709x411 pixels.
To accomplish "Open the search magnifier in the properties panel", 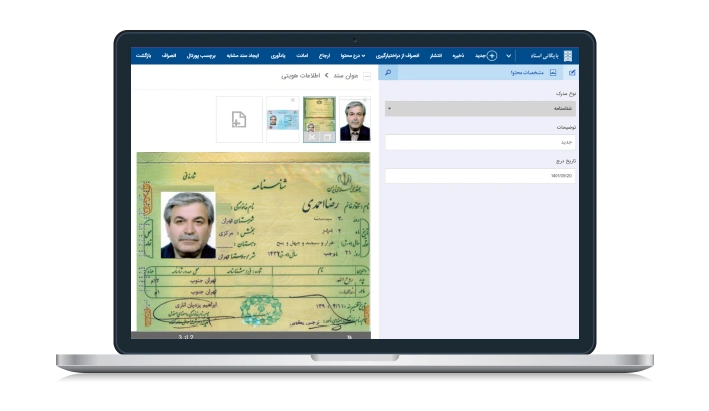I will pyautogui.click(x=389, y=73).
